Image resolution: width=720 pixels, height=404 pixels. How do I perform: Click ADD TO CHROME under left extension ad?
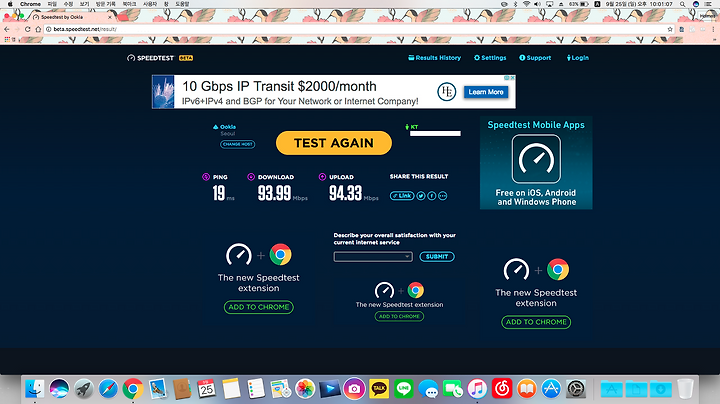pos(259,307)
